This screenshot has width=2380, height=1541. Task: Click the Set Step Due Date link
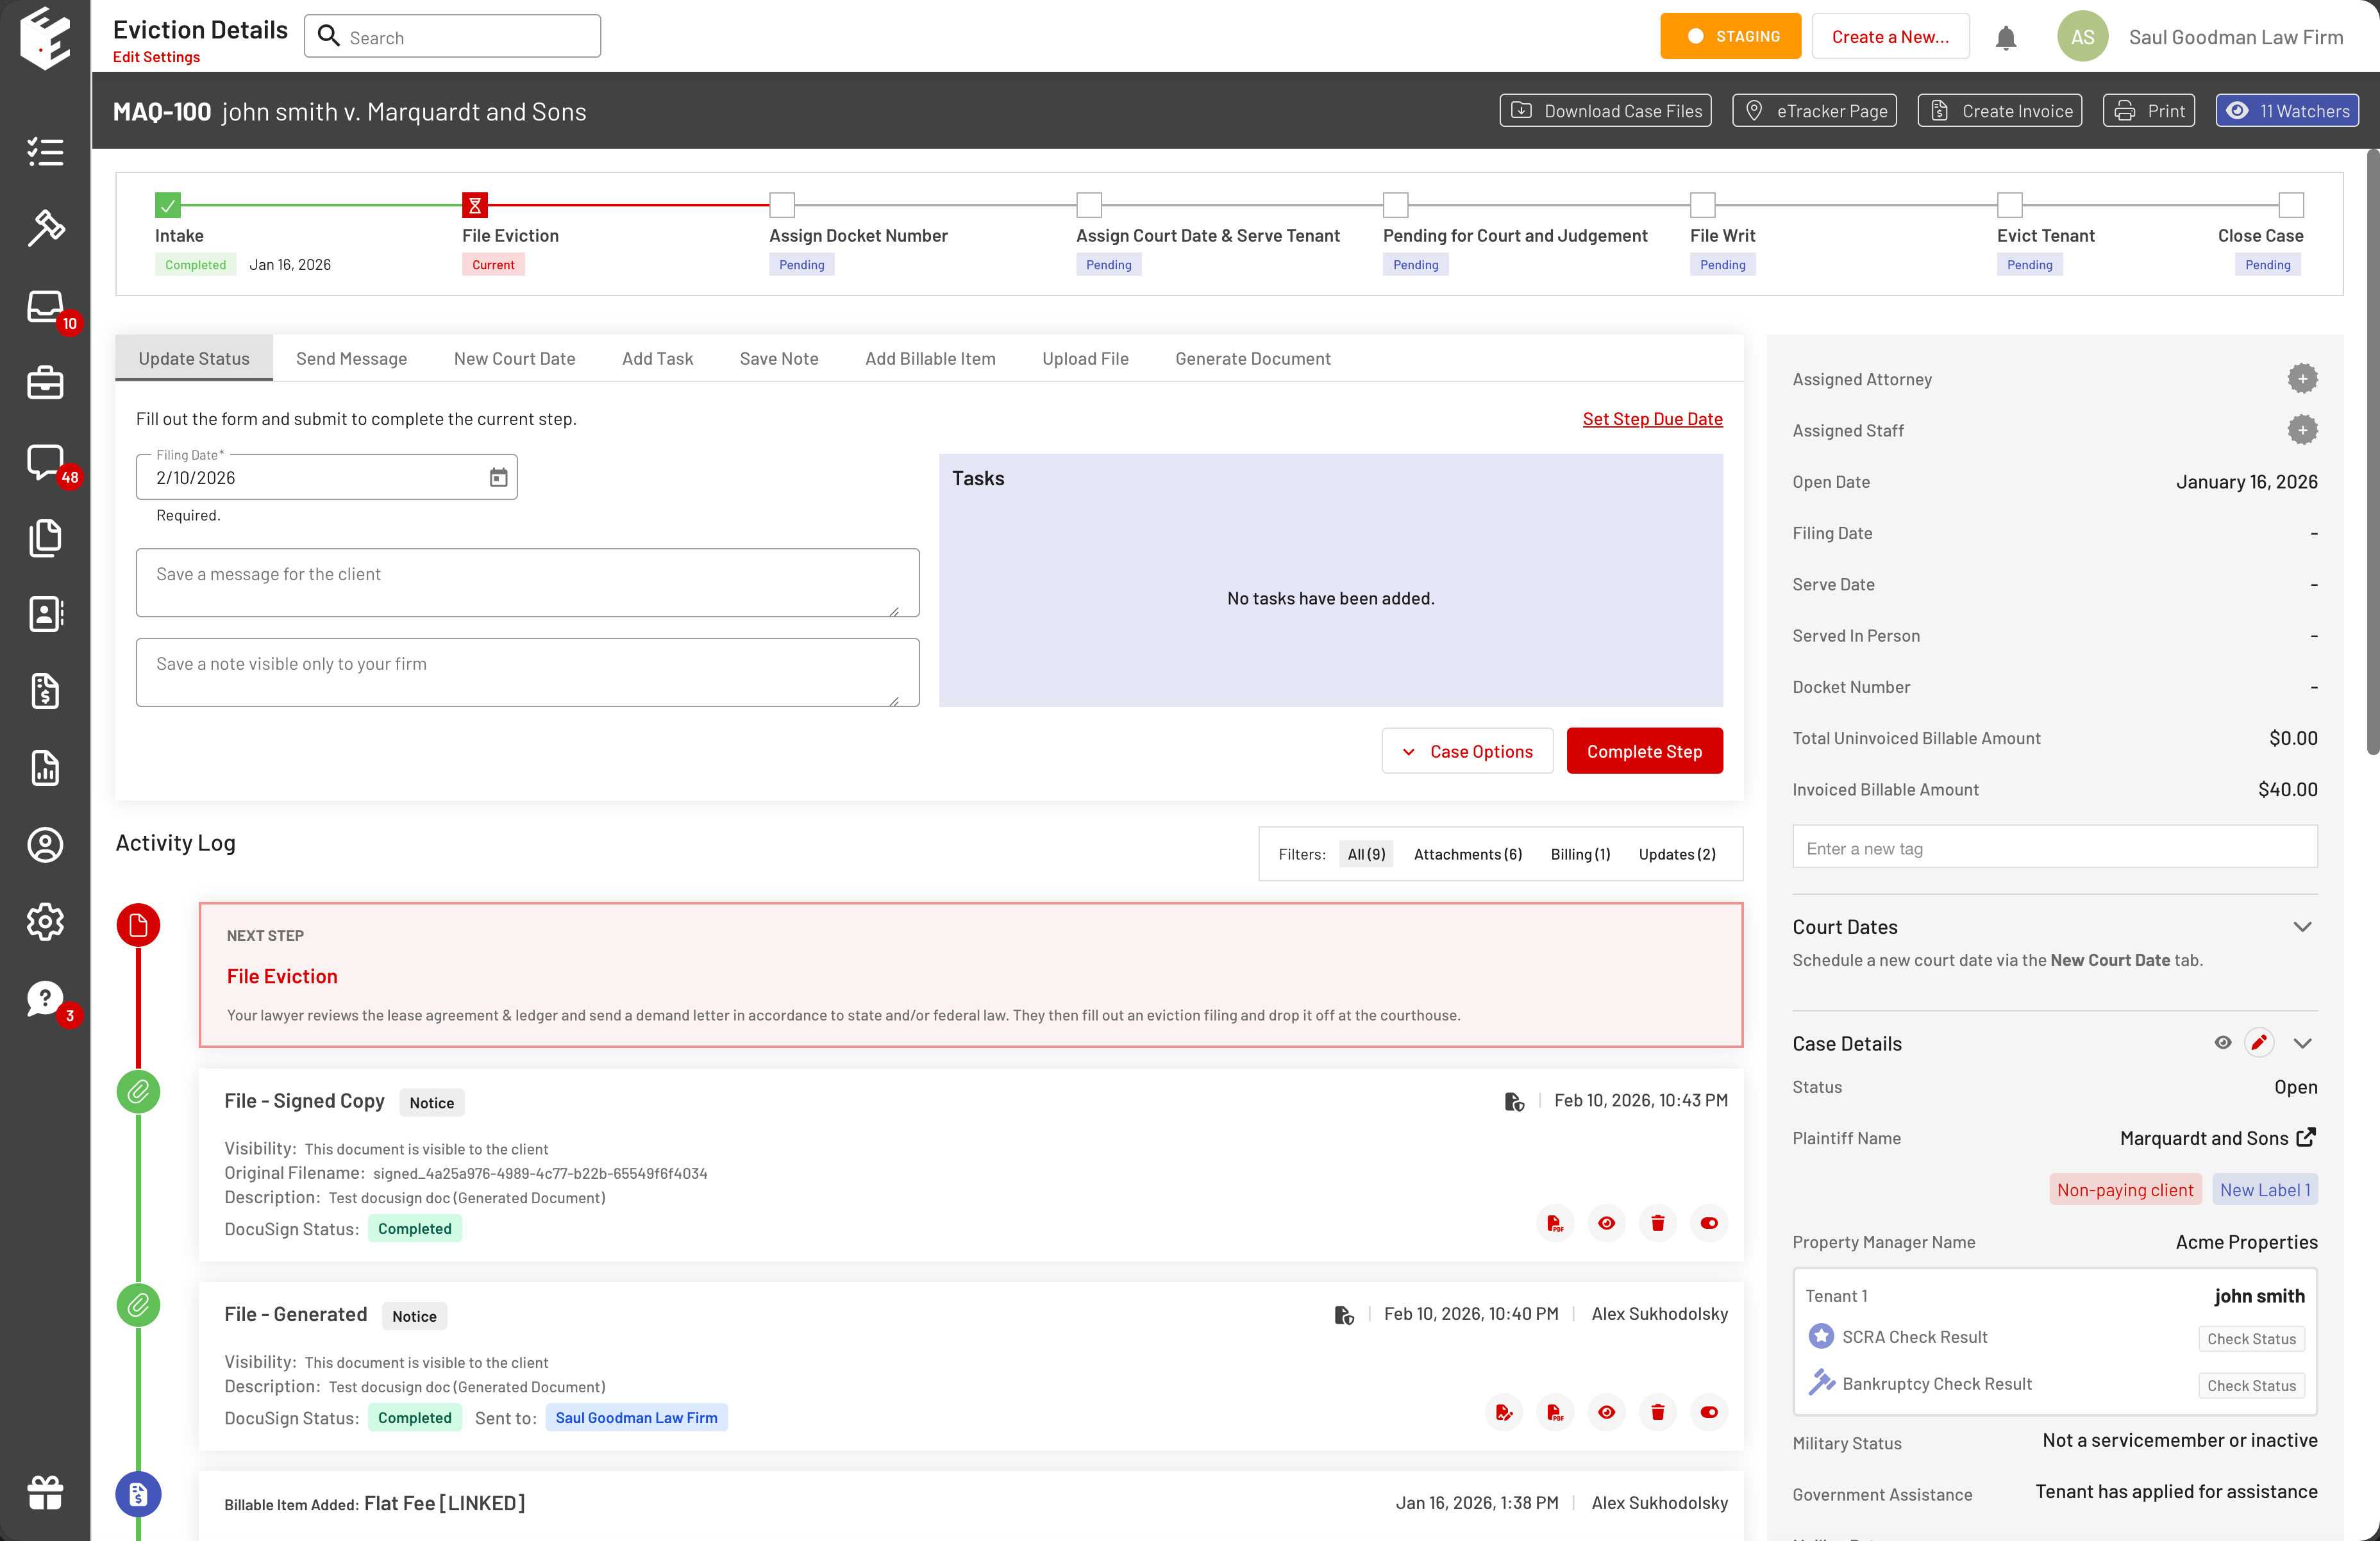tap(1652, 419)
